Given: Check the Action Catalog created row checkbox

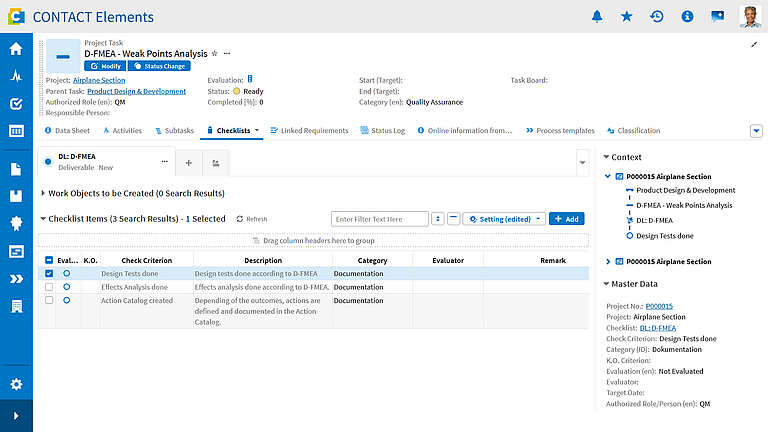Looking at the screenshot, I should (49, 300).
